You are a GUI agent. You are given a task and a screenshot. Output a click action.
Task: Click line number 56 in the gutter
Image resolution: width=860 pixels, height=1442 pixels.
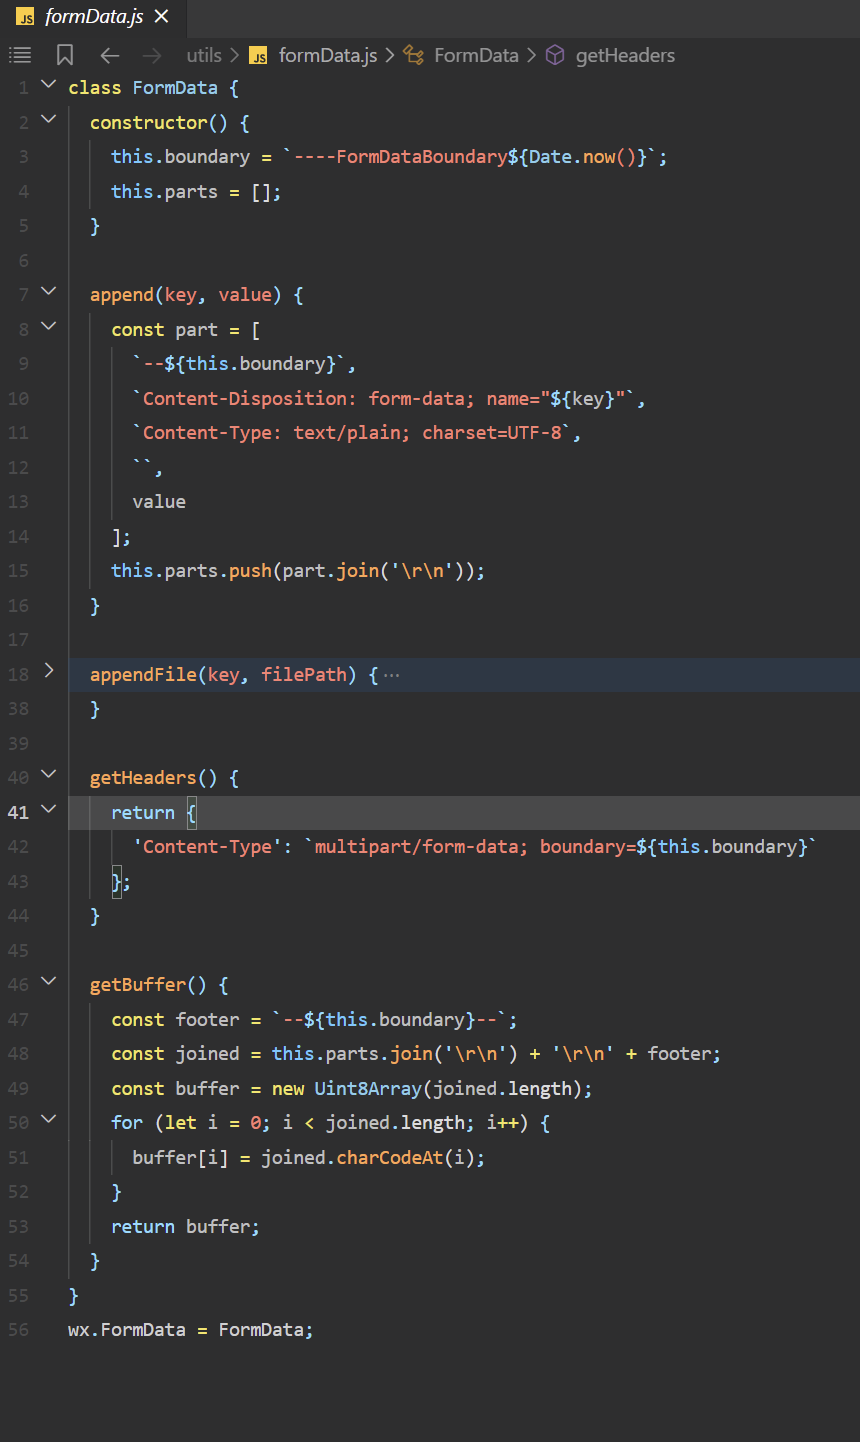(x=19, y=1330)
